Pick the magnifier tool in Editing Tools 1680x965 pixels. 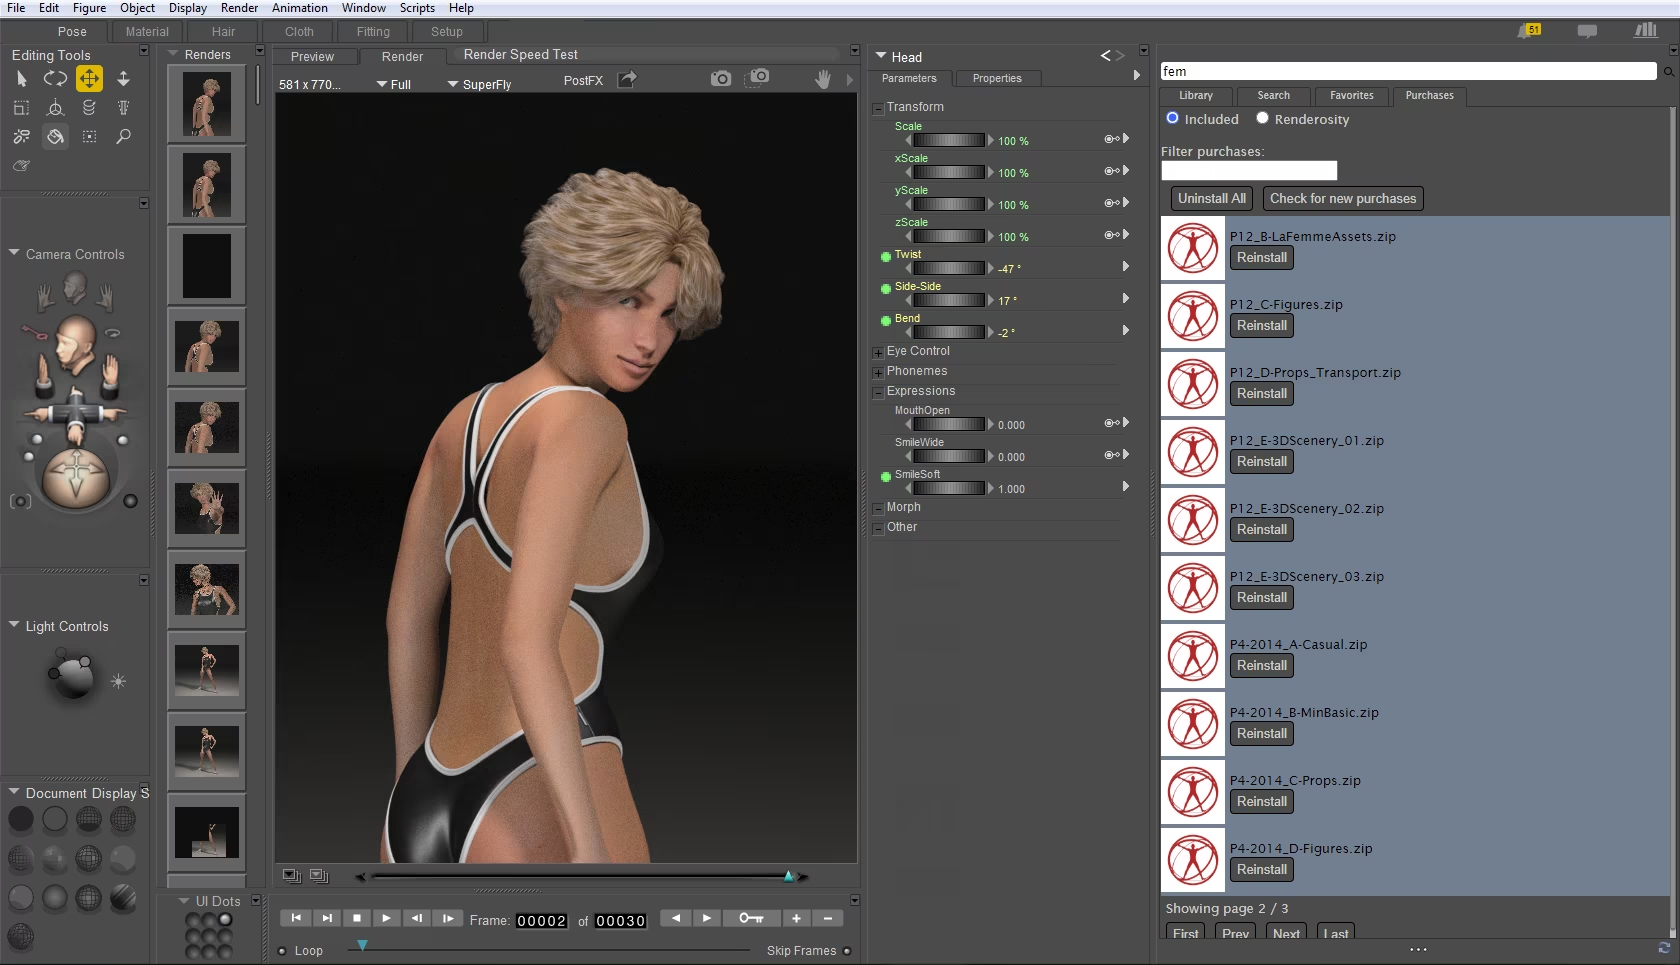click(123, 136)
